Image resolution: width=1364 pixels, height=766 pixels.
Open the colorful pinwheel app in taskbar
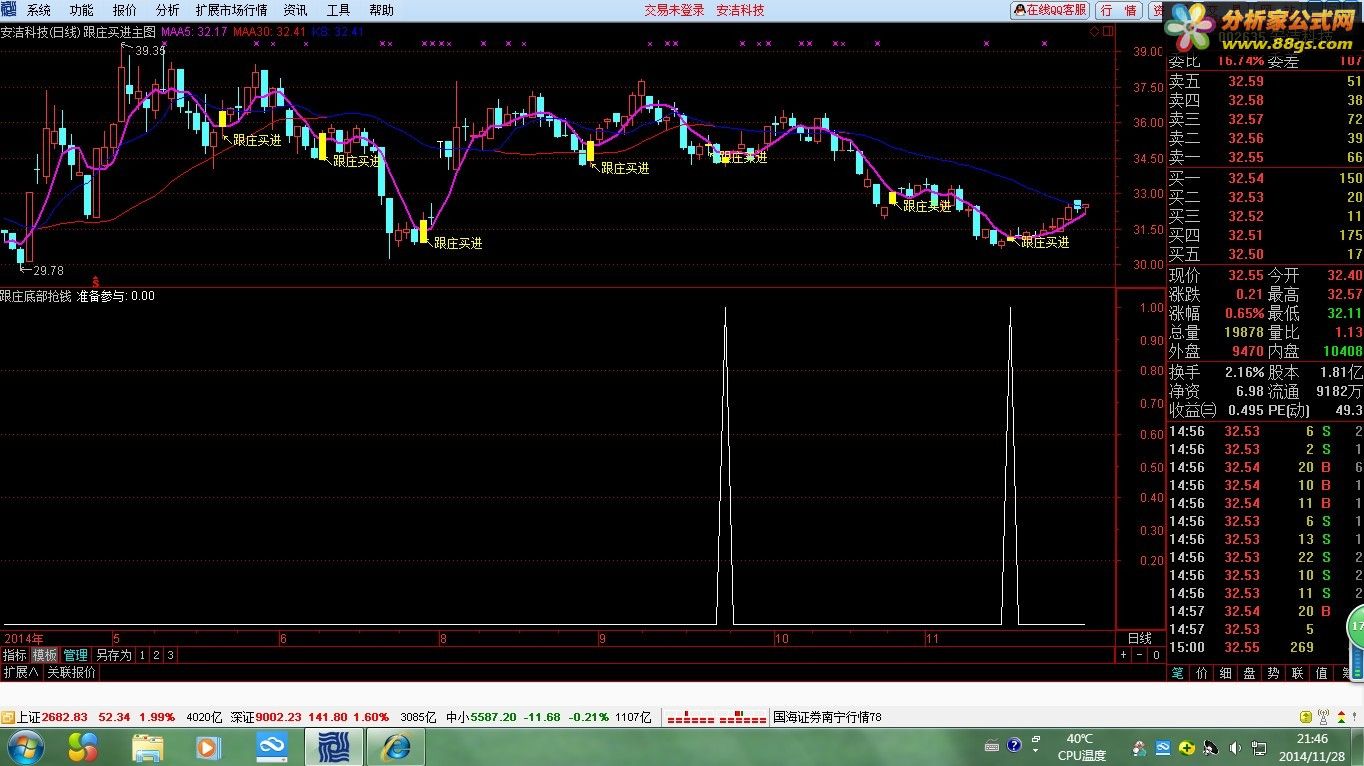point(83,747)
